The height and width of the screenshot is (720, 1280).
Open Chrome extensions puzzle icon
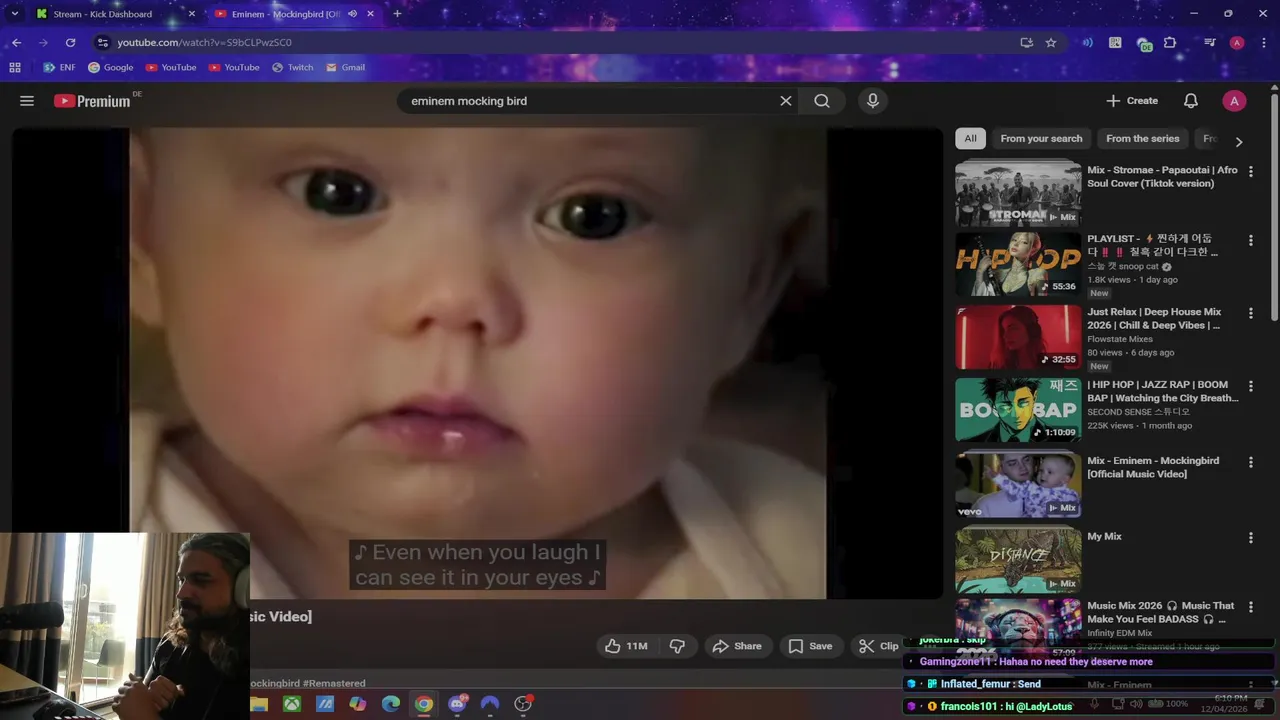coord(1171,43)
